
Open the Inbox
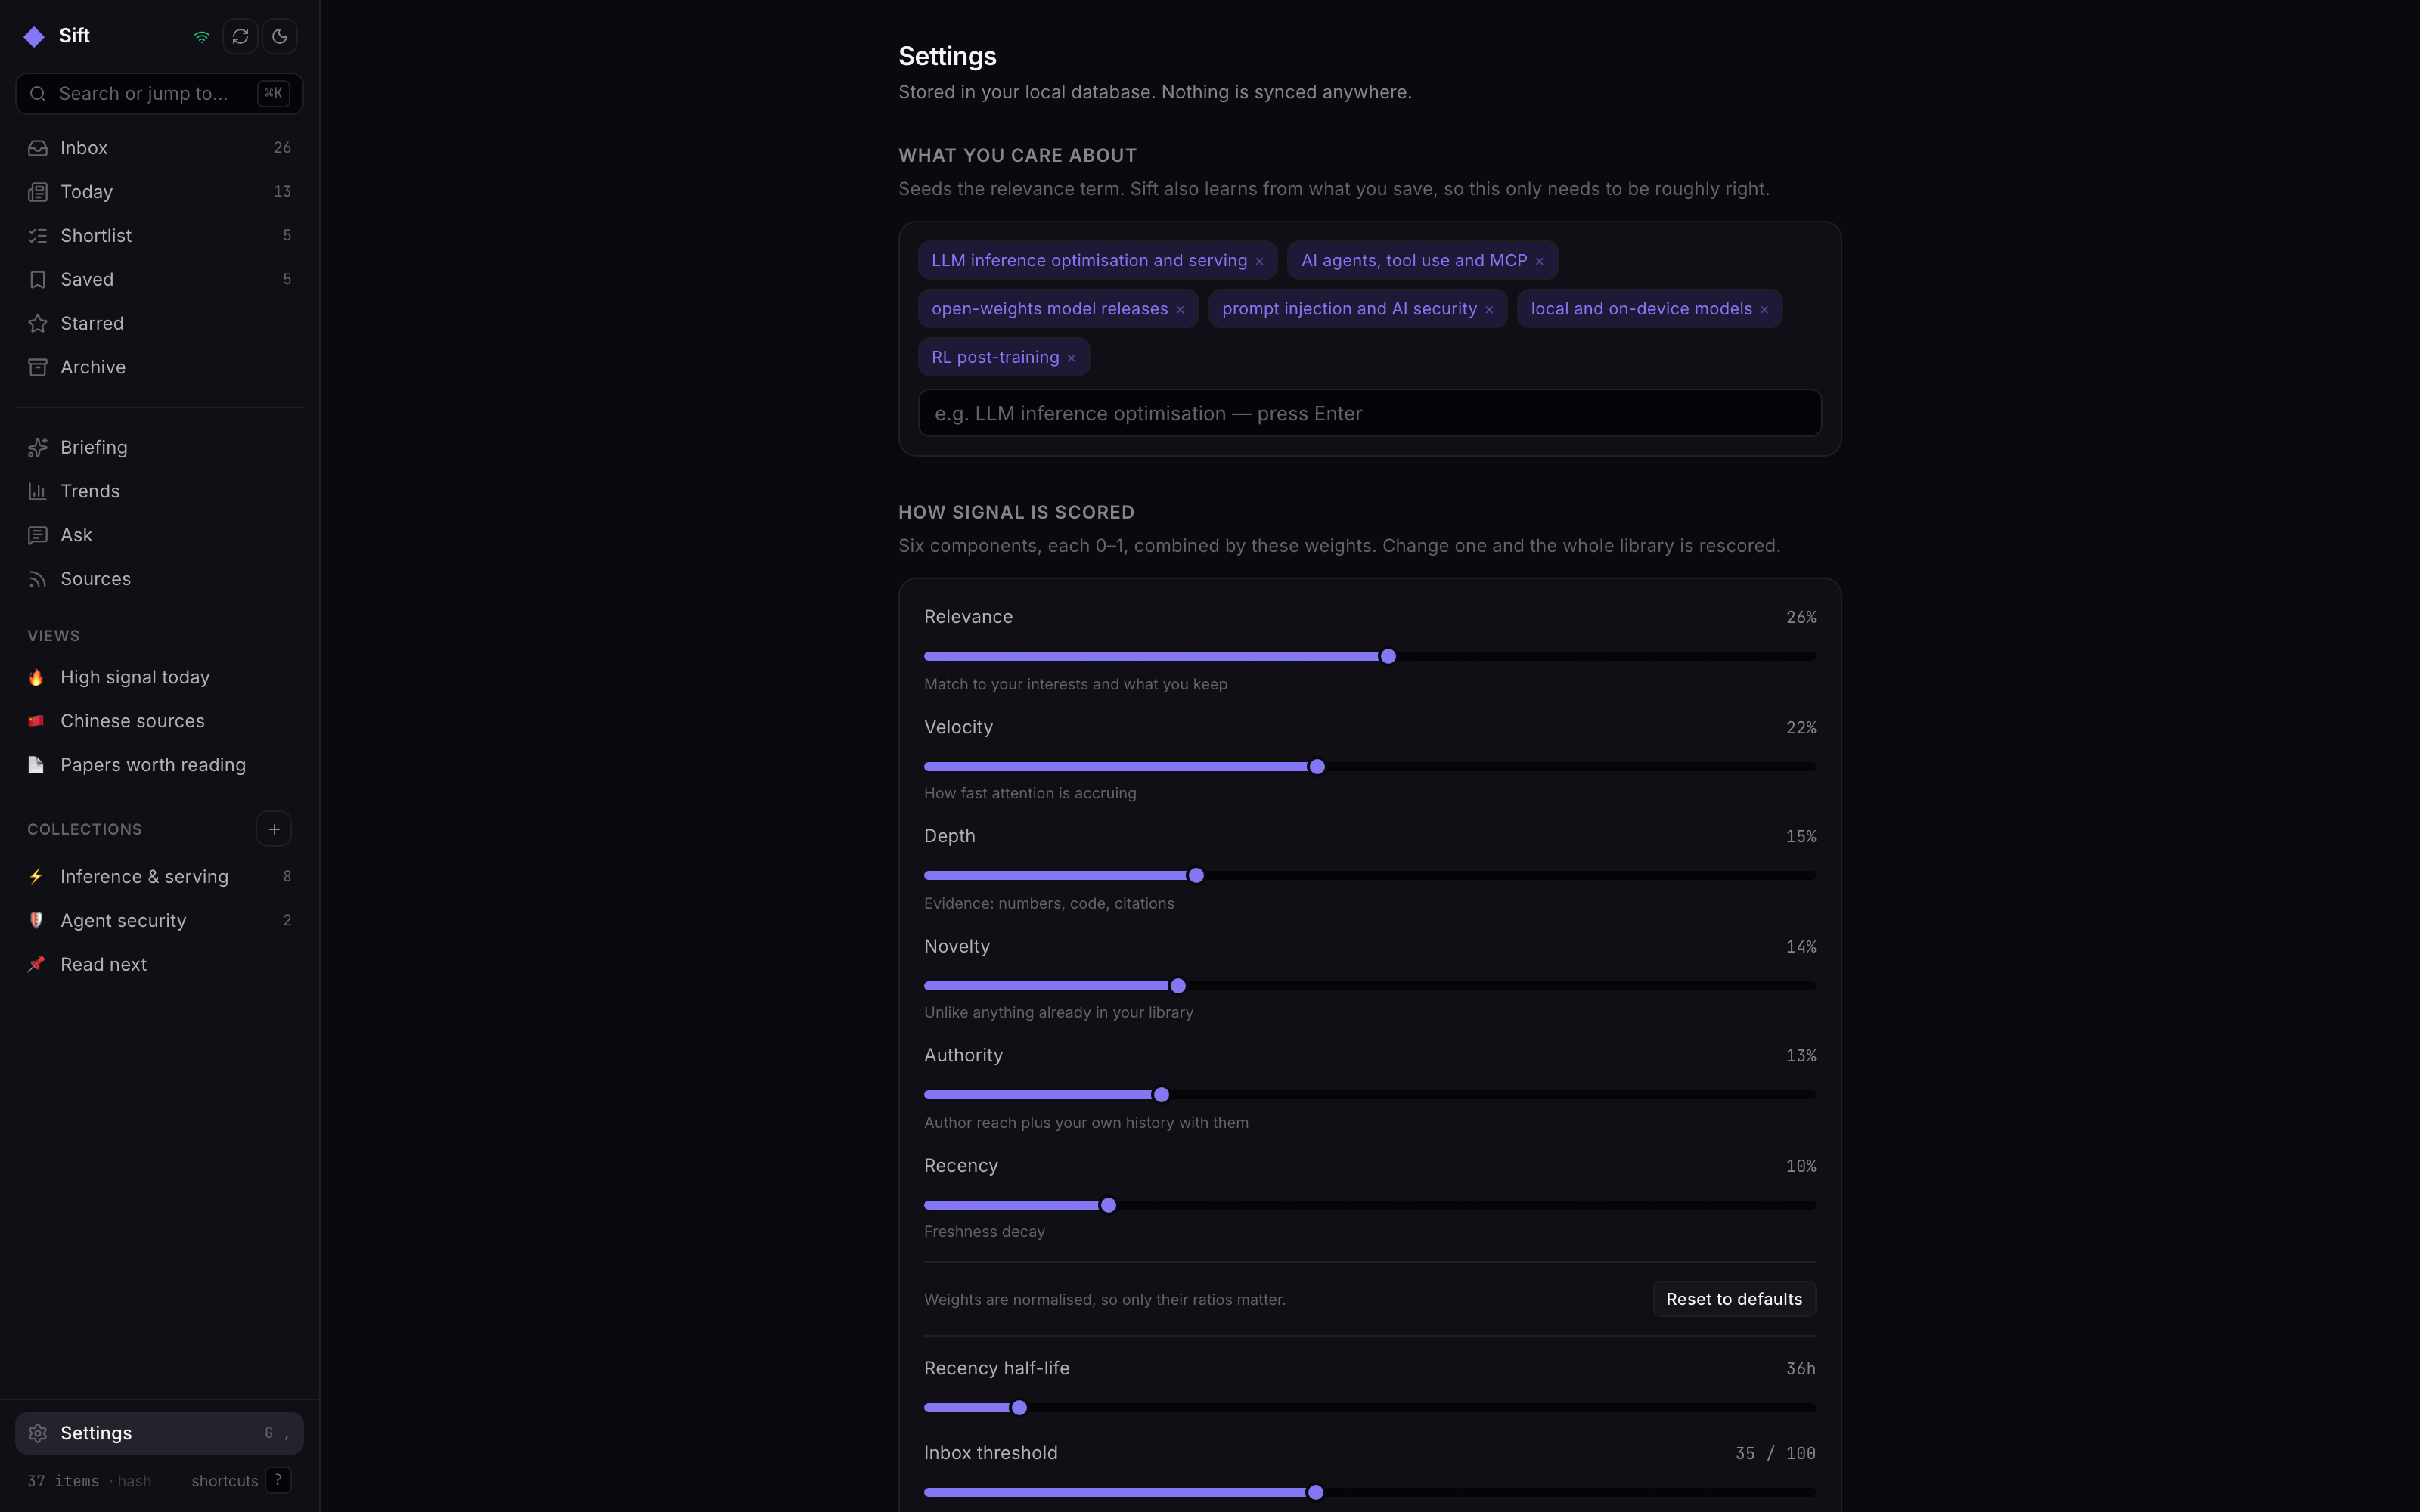(159, 148)
